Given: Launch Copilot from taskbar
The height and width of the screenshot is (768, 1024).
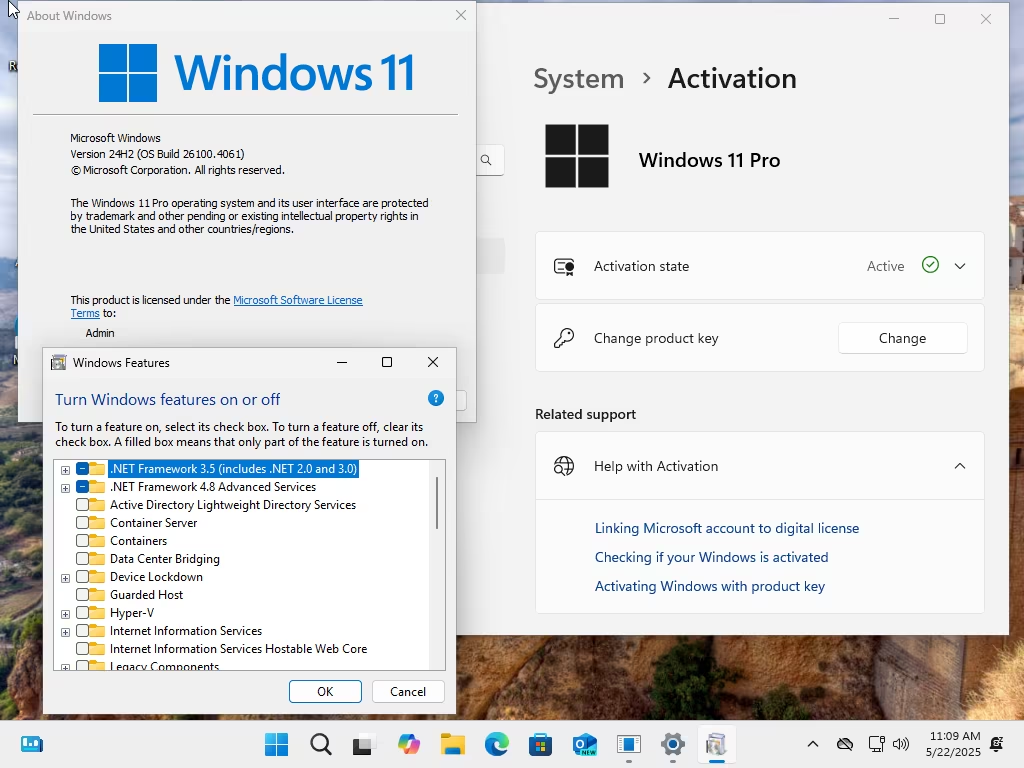Looking at the screenshot, I should tap(409, 744).
